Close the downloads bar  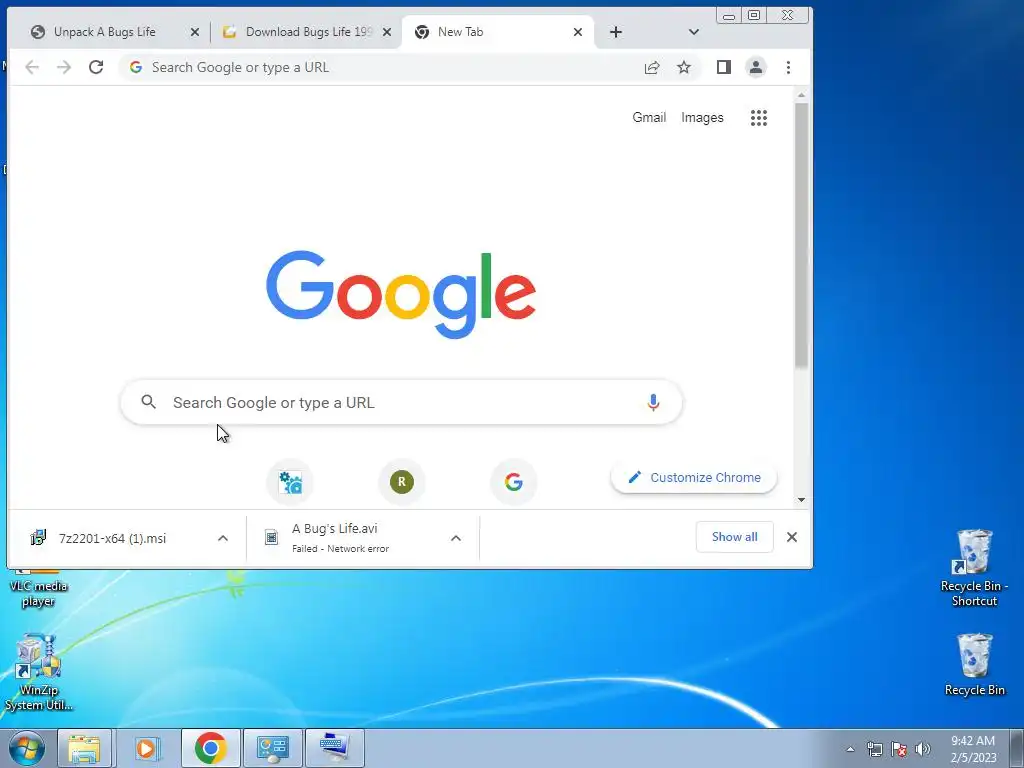792,537
